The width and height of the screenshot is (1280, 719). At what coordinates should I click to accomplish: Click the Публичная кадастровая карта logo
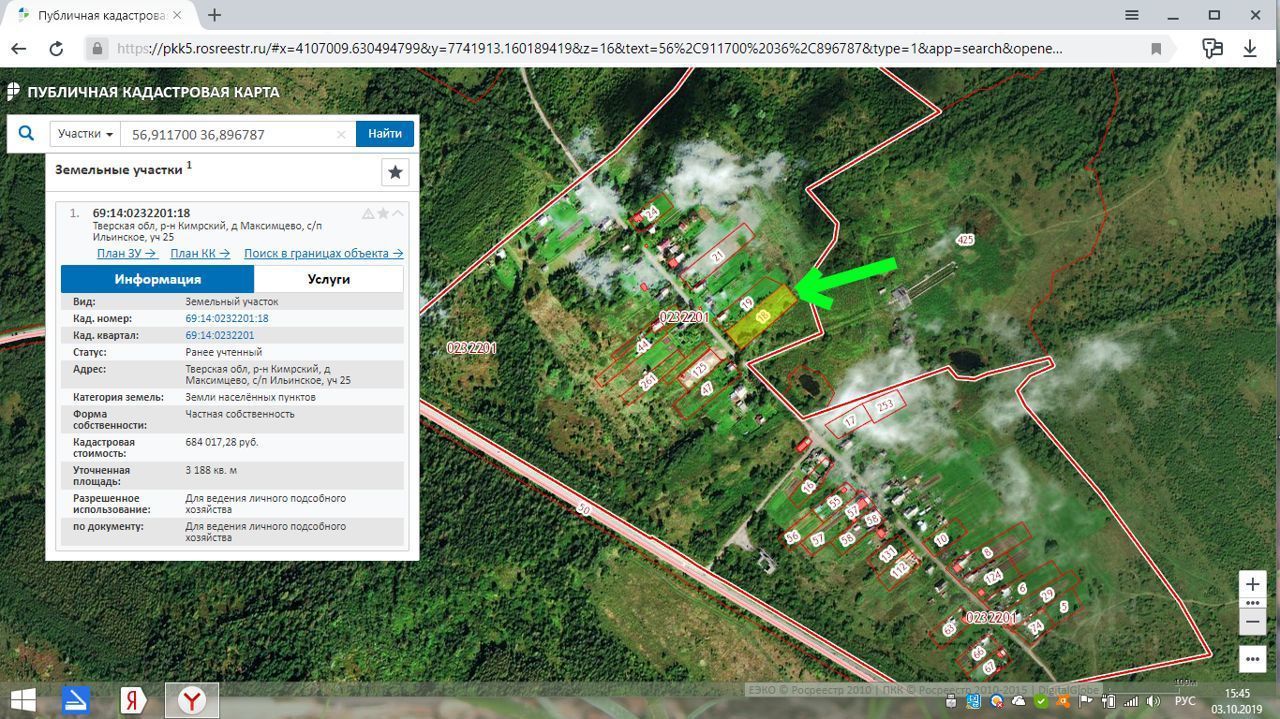click(x=143, y=92)
